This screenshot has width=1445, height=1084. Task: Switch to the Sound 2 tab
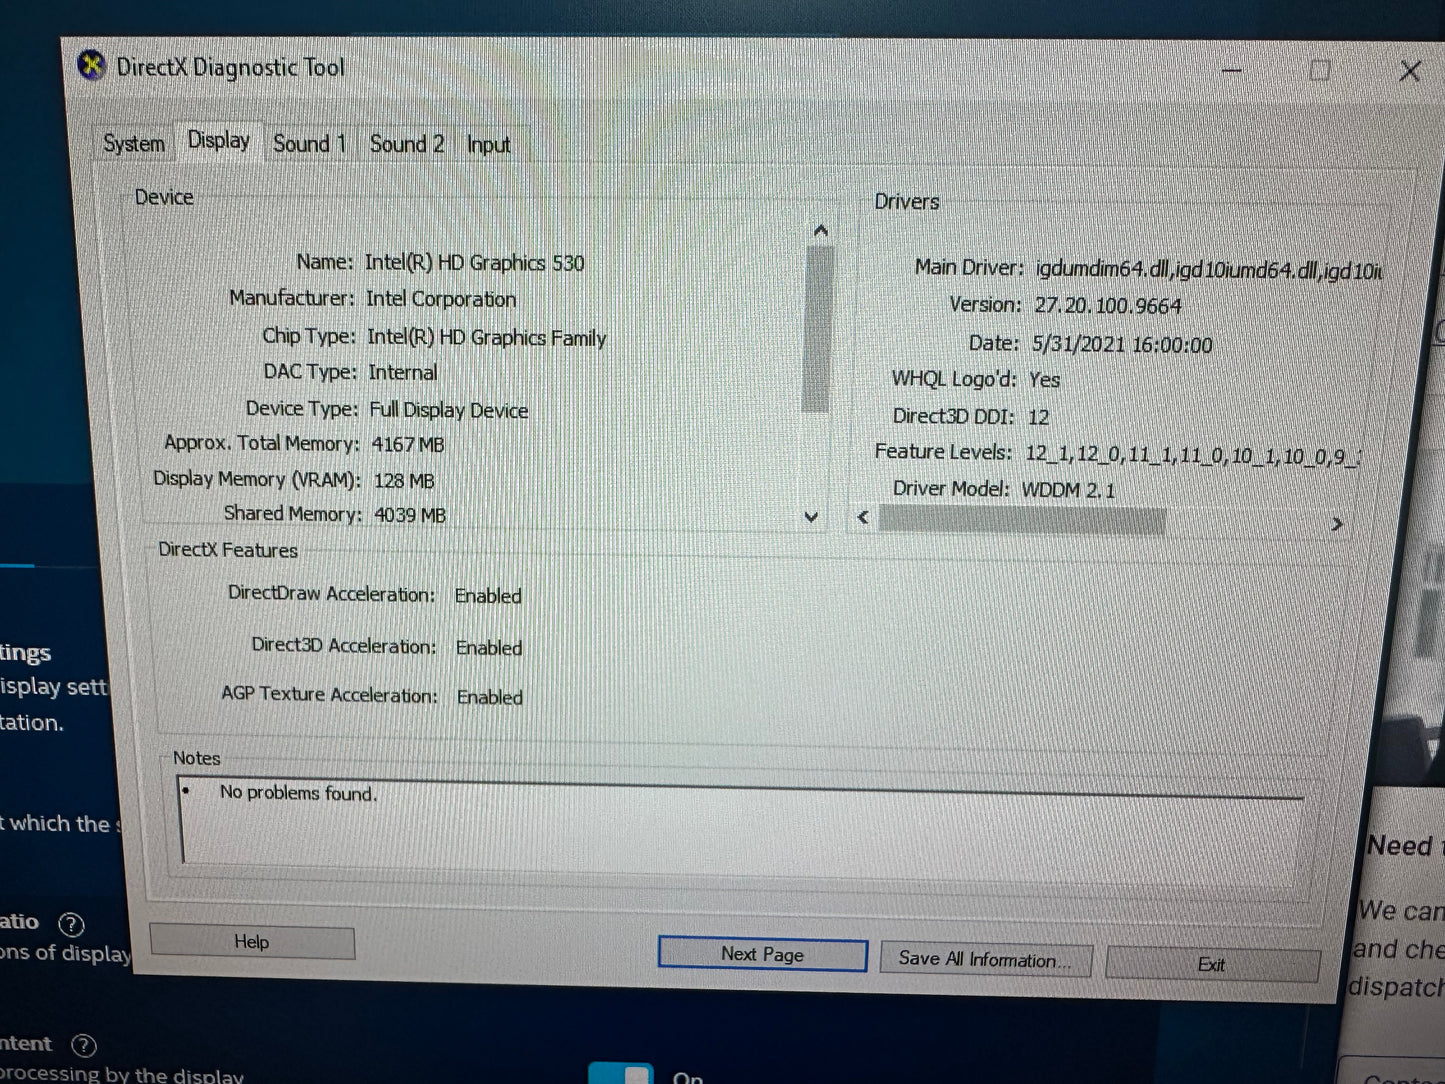tap(406, 143)
